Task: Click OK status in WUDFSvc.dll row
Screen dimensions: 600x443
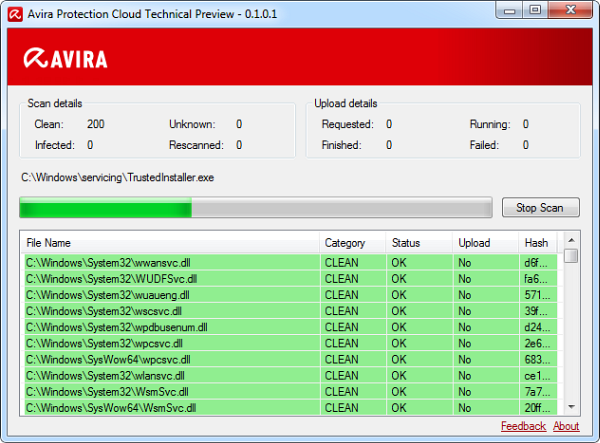Action: coord(399,279)
